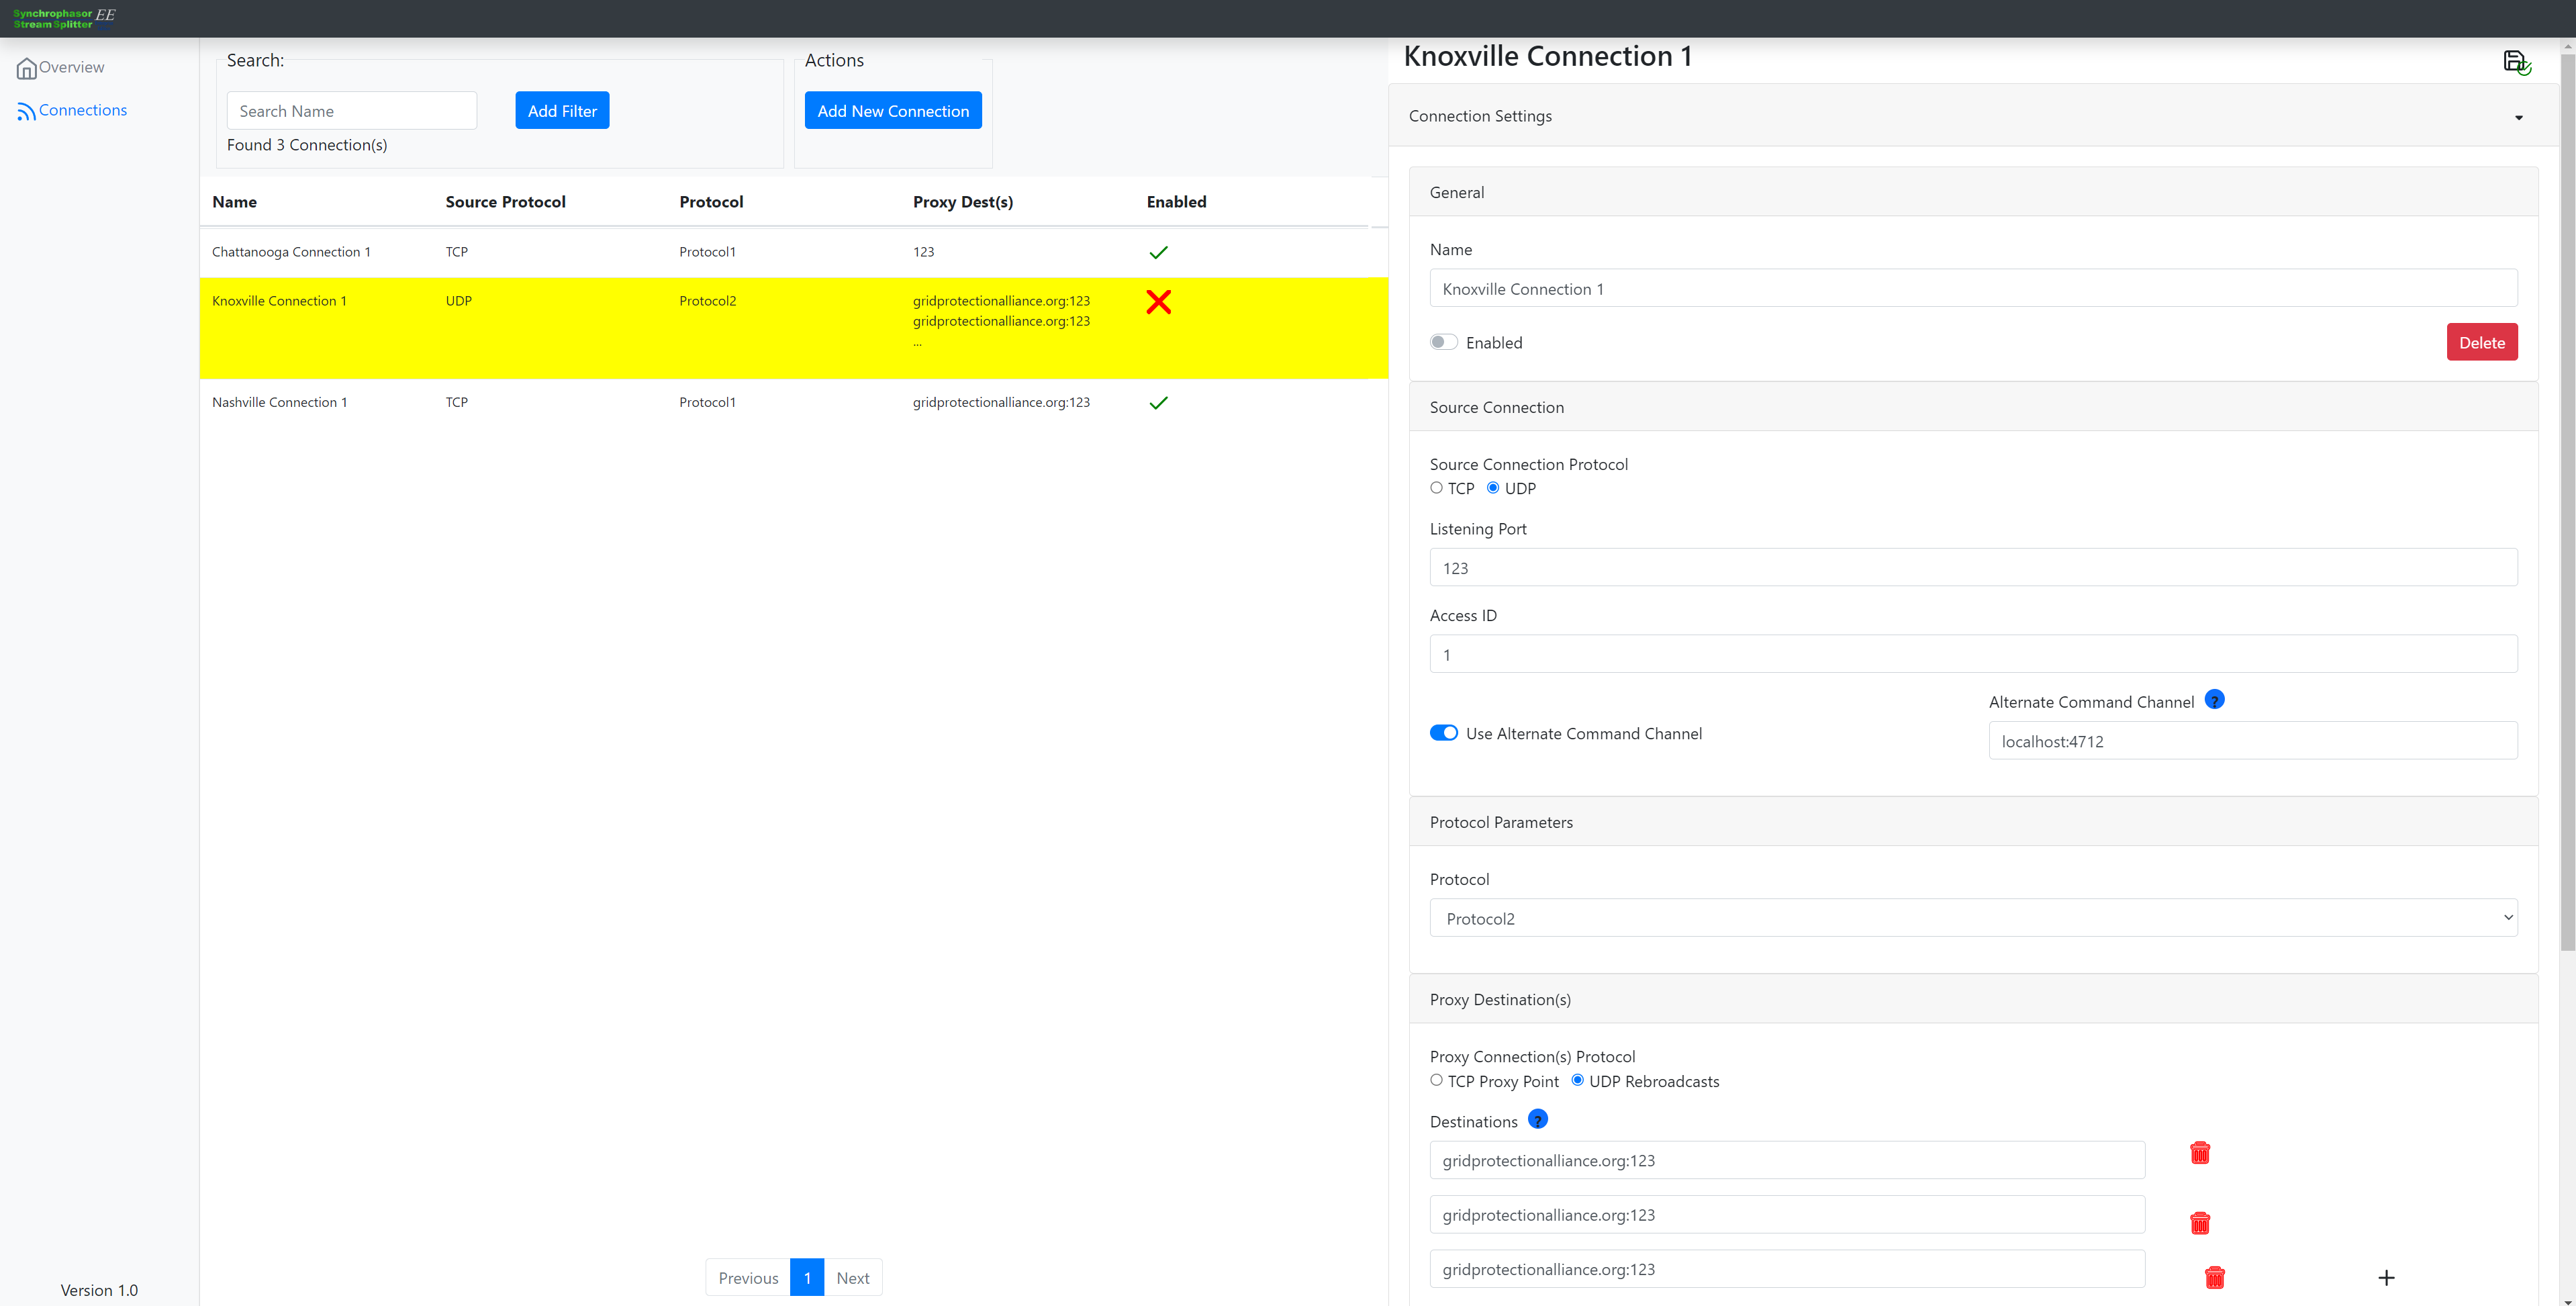The width and height of the screenshot is (2576, 1306).
Task: Delete the third destination with trash icon
Action: 2215,1277
